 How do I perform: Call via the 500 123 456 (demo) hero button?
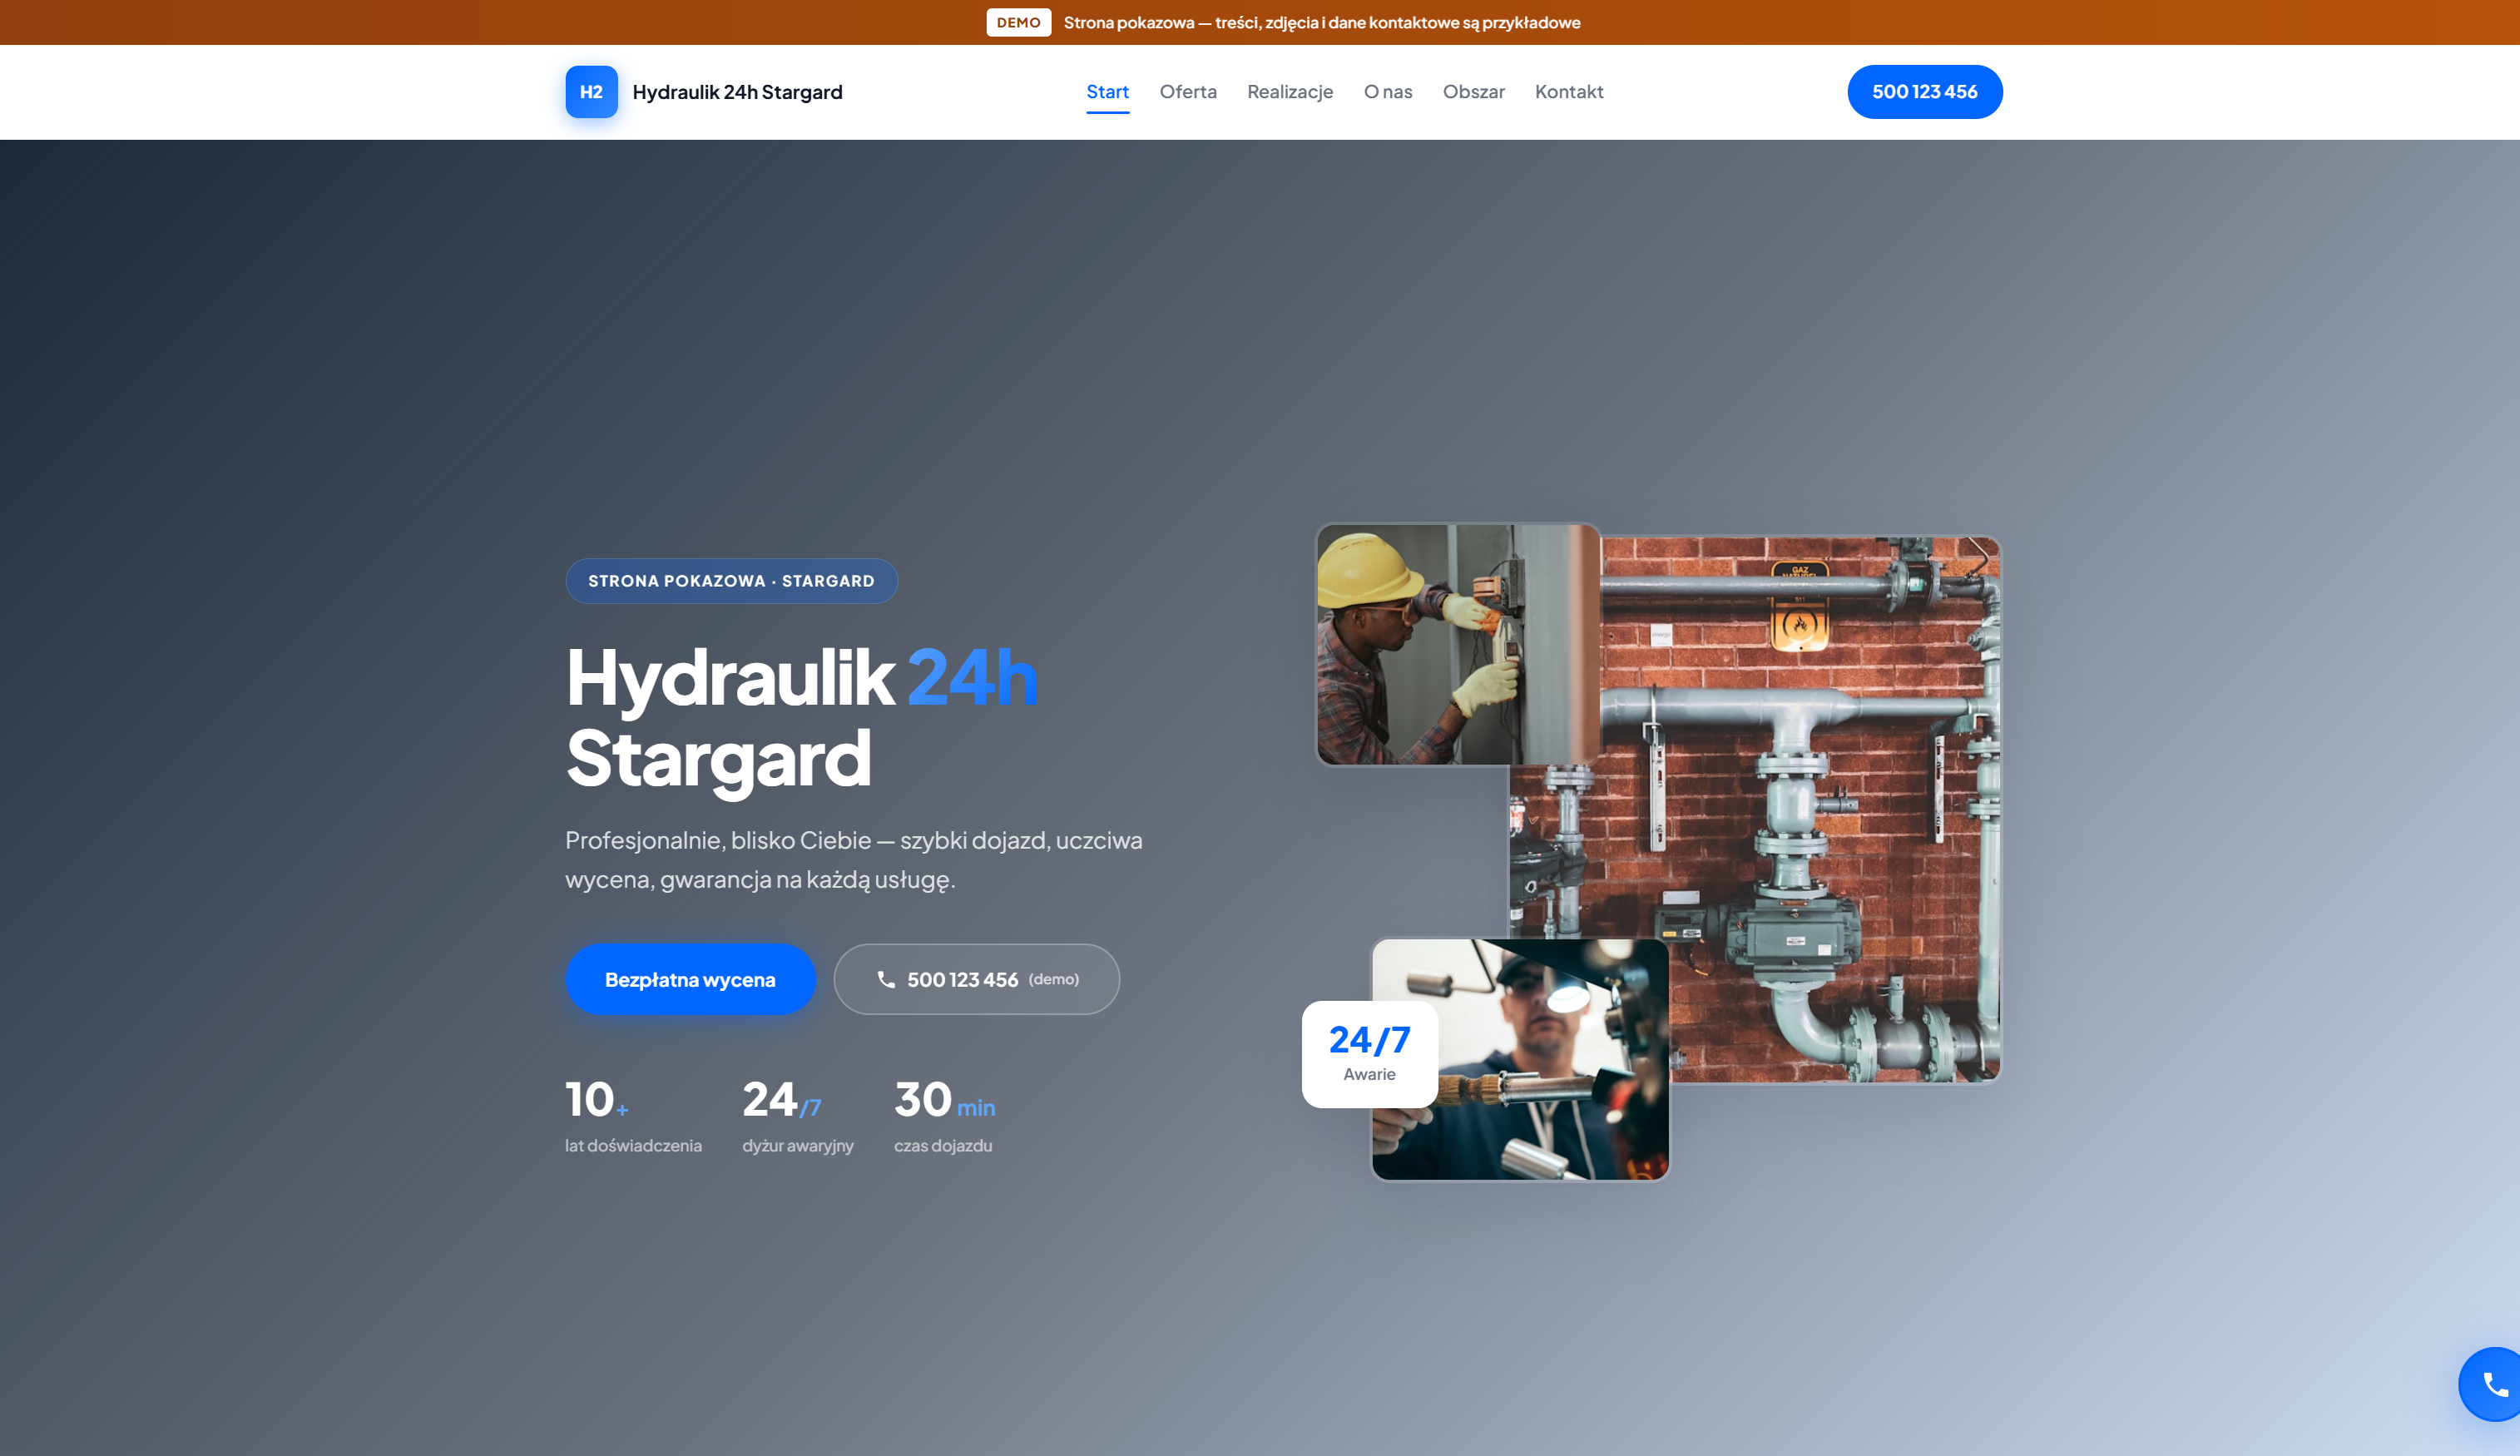[x=976, y=979]
